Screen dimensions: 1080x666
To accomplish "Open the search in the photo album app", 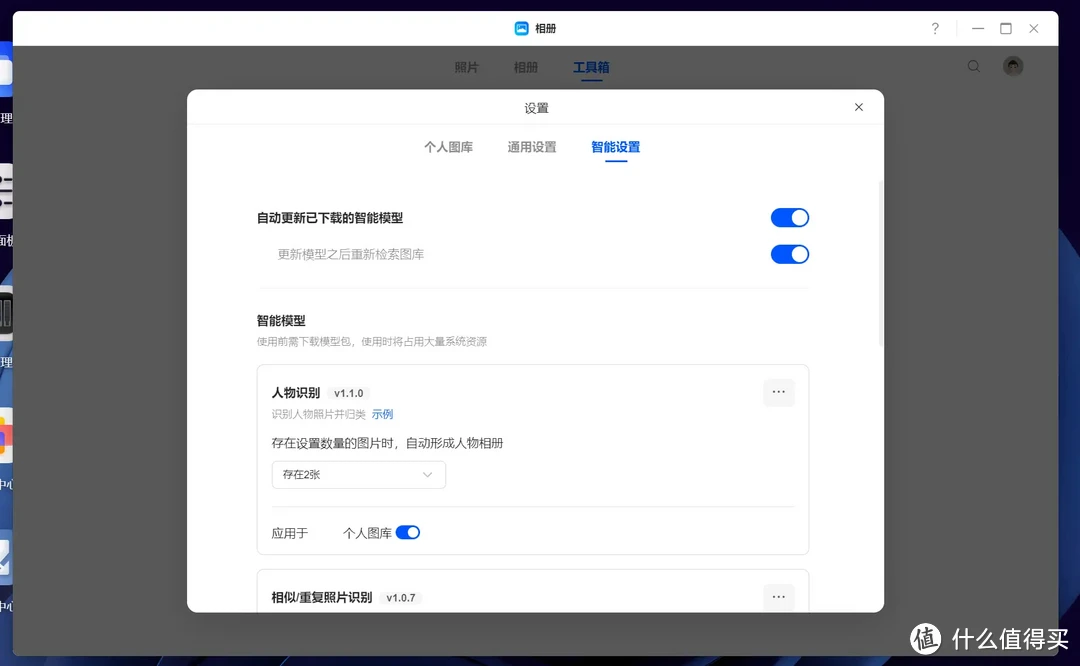I will coord(974,66).
